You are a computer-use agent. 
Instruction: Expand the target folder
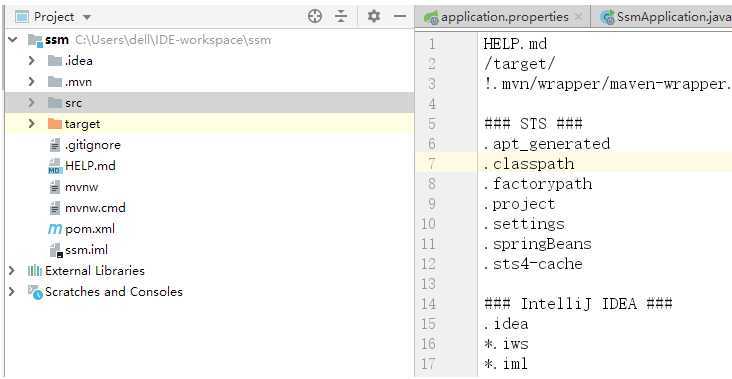31,124
